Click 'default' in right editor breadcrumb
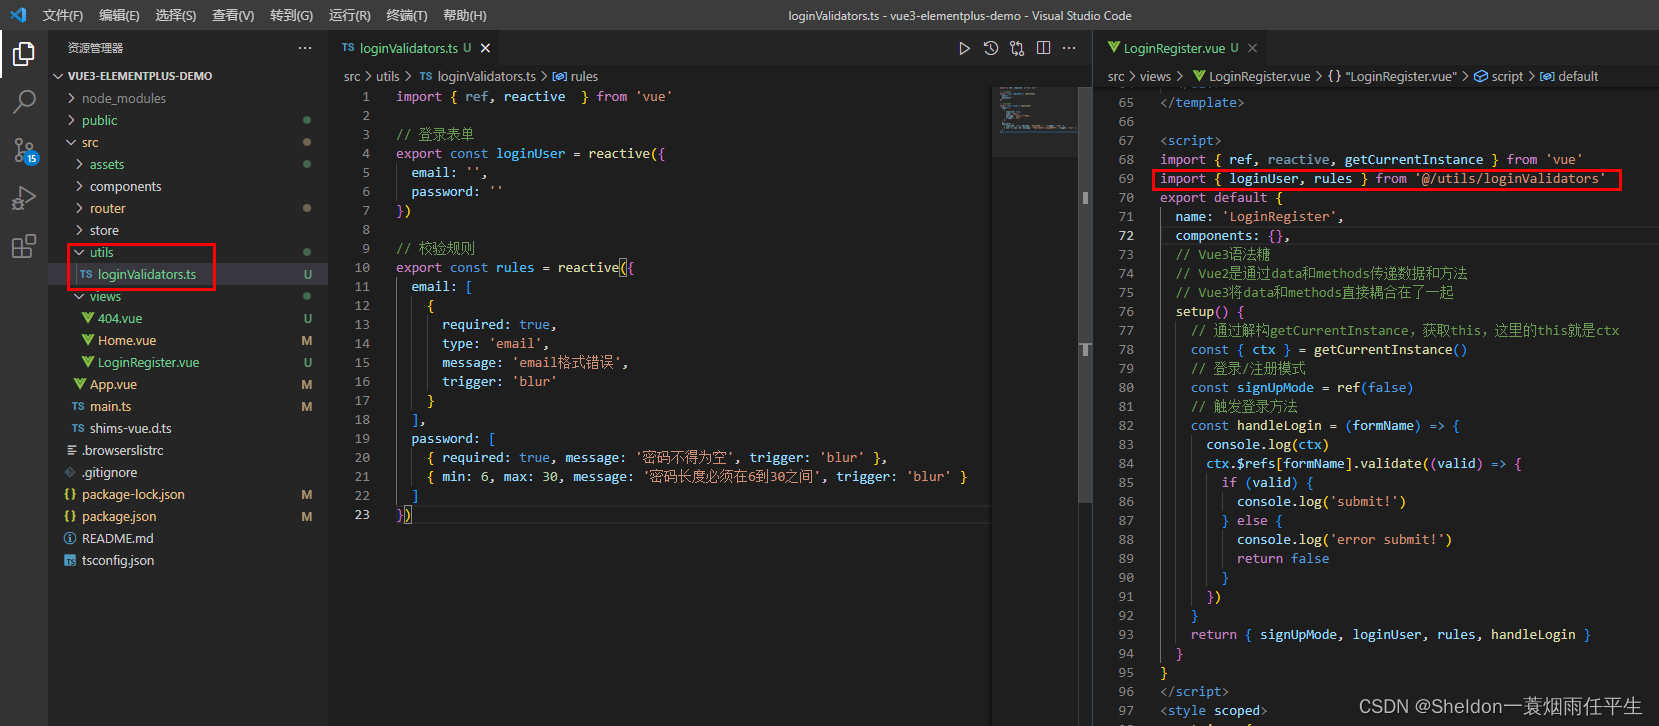1659x726 pixels. coord(1578,76)
